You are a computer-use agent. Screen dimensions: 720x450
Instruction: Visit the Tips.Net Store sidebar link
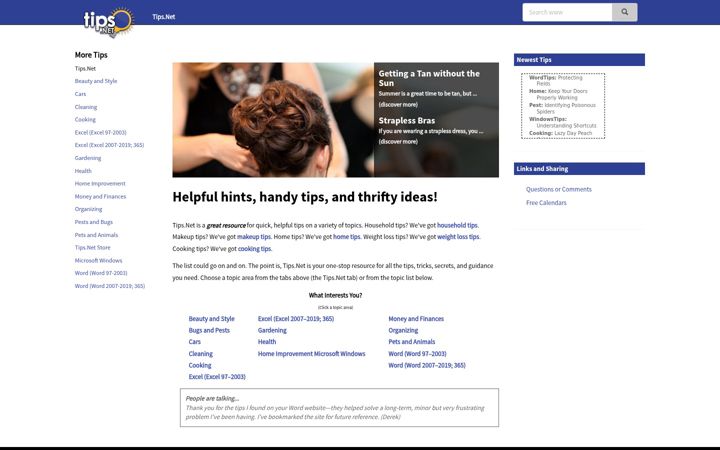[x=92, y=248]
